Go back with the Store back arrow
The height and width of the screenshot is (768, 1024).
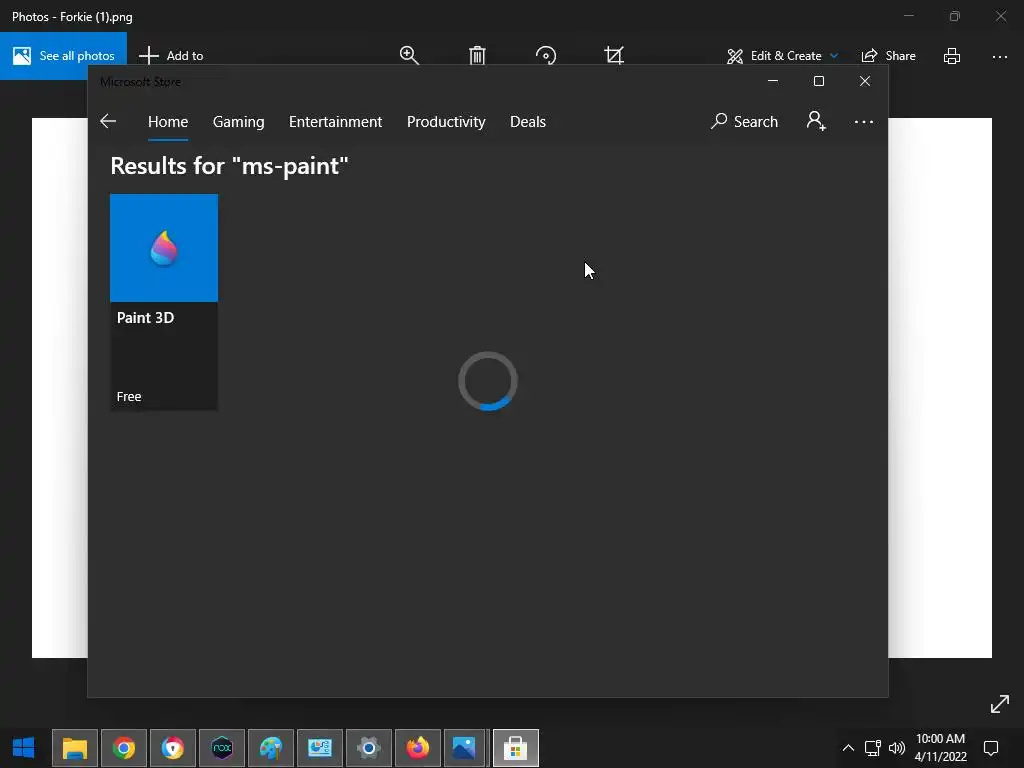click(x=108, y=121)
